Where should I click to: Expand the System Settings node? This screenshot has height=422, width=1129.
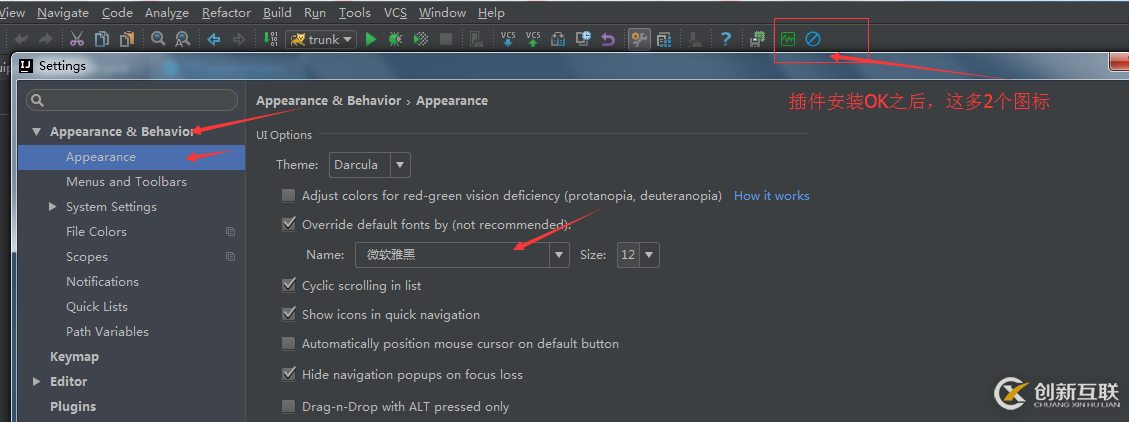[x=53, y=207]
